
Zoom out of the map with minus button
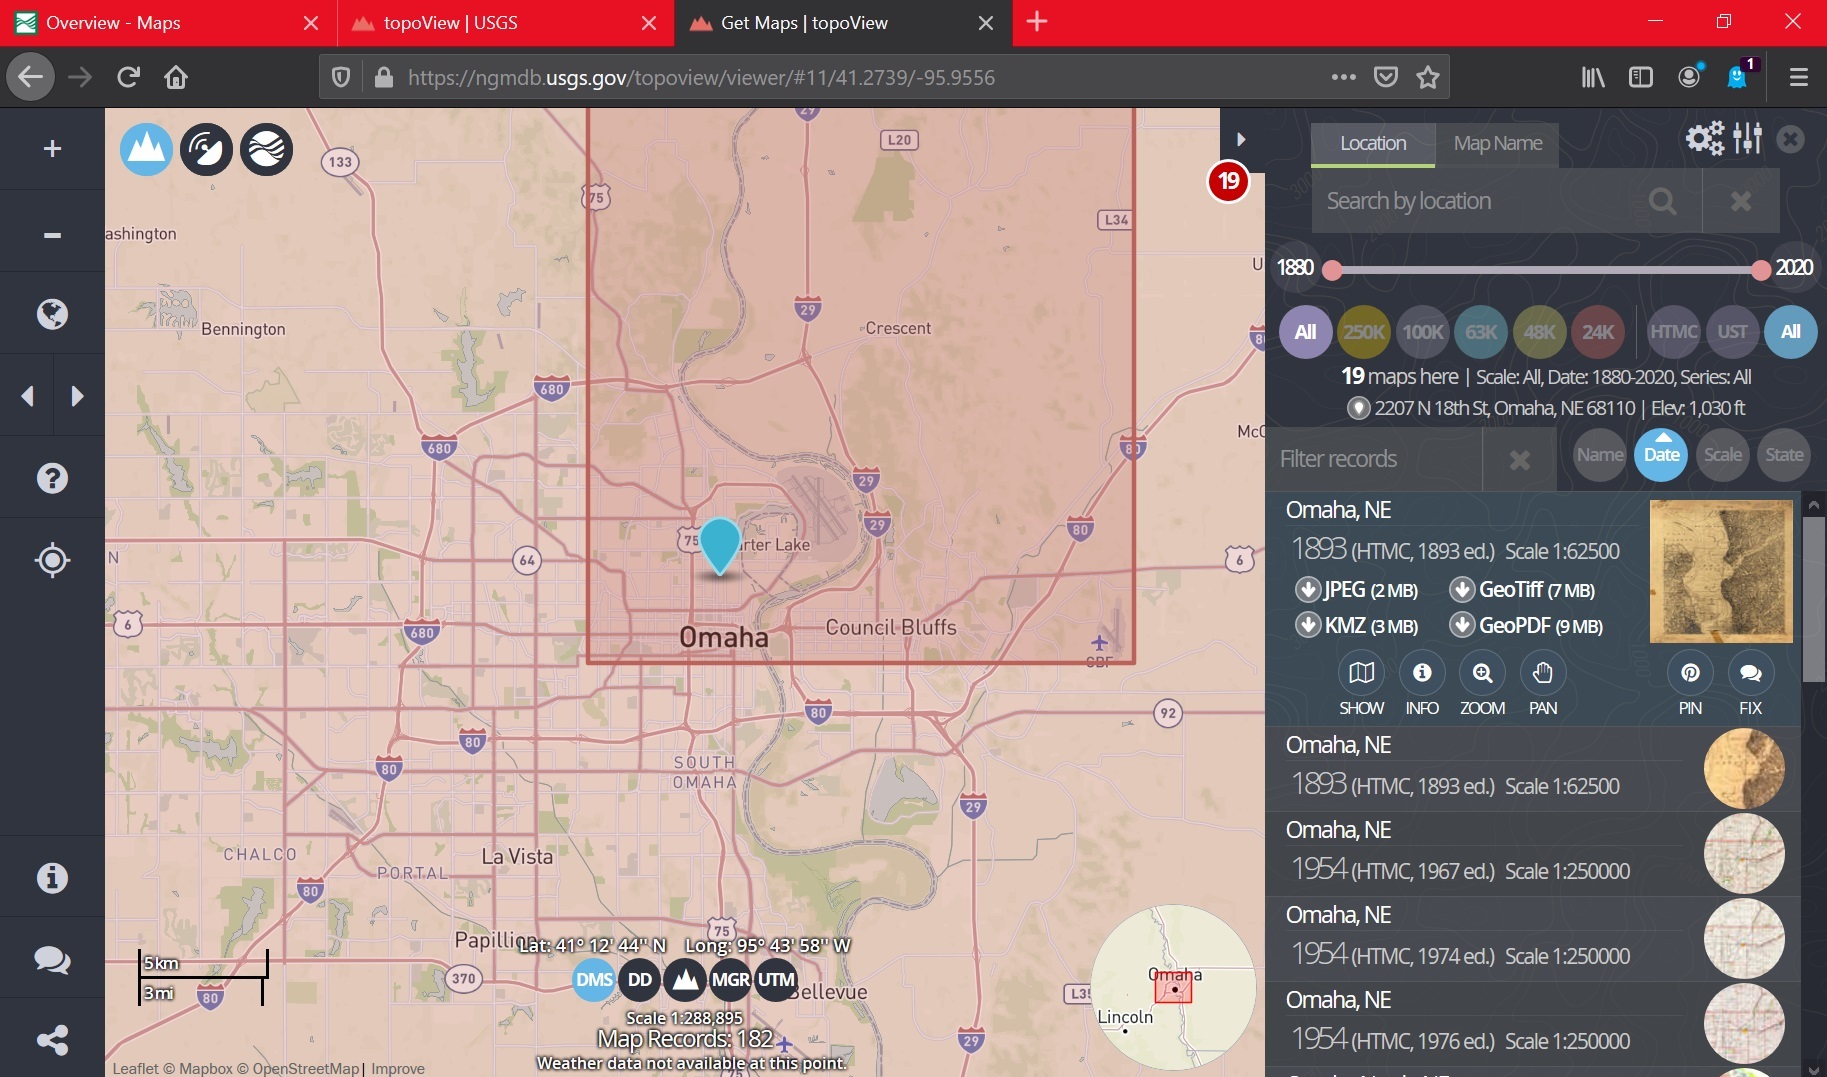52,235
